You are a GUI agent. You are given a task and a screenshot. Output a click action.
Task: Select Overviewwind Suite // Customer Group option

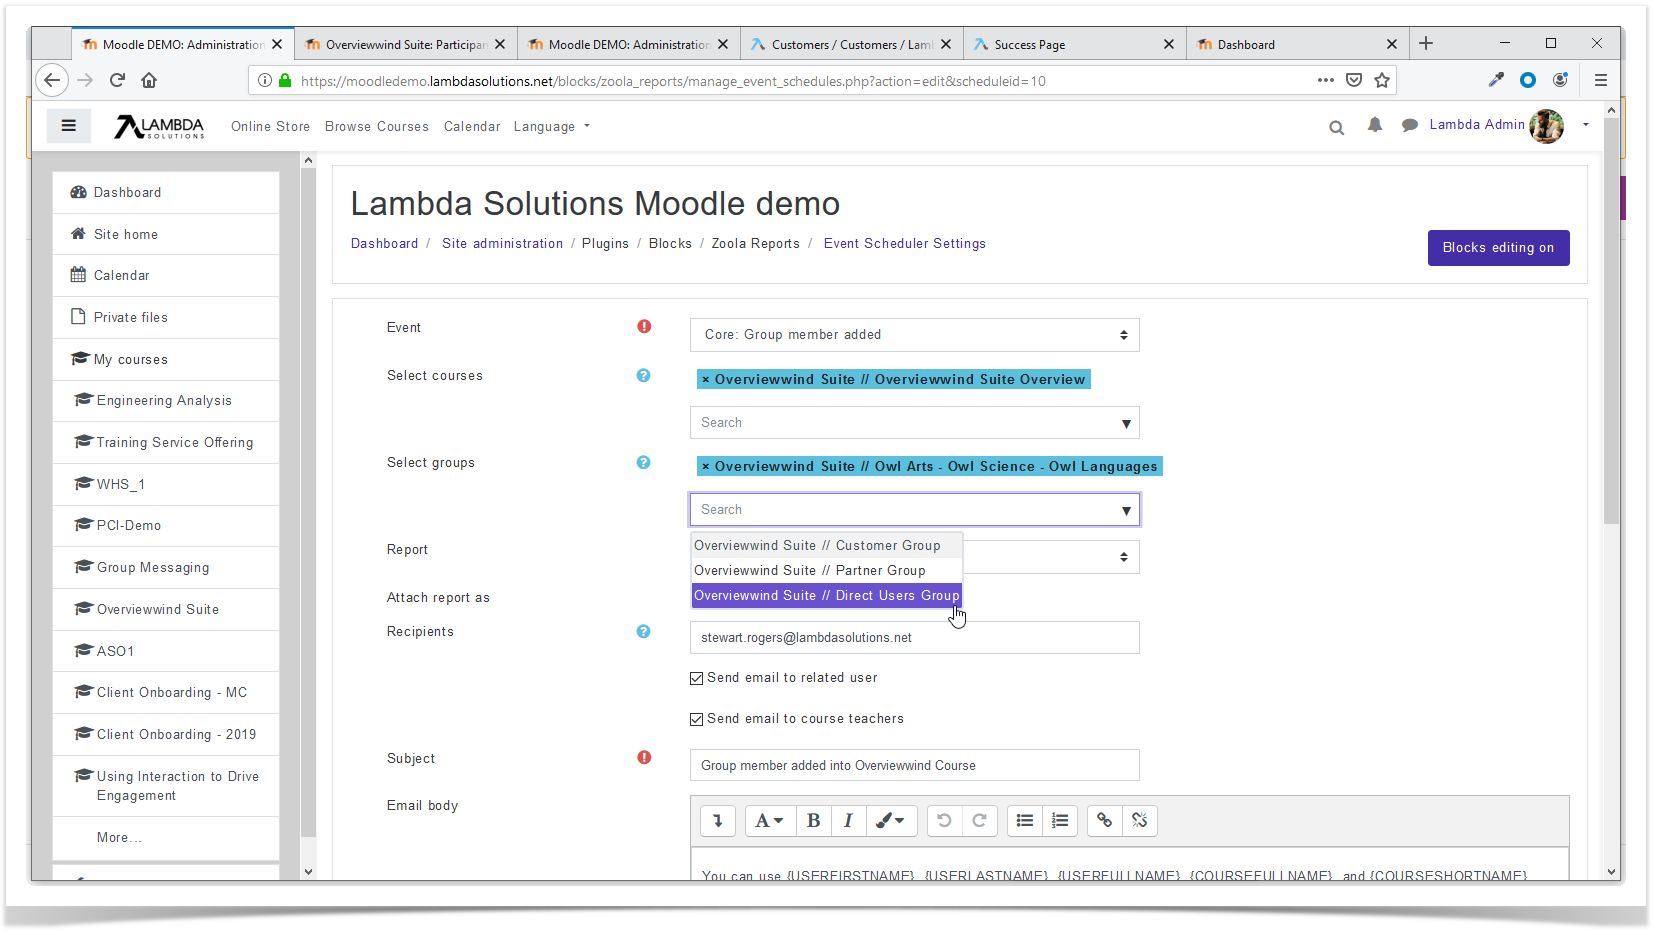tap(827, 545)
